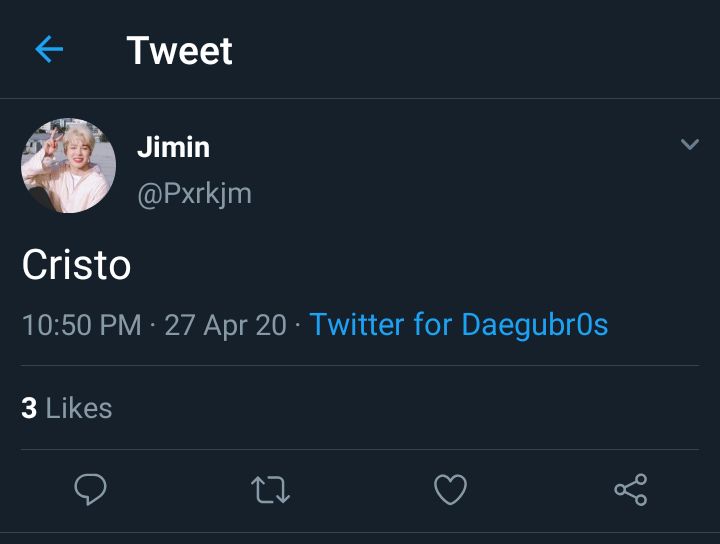
Task: View the 3 Likes list
Action: click(67, 408)
